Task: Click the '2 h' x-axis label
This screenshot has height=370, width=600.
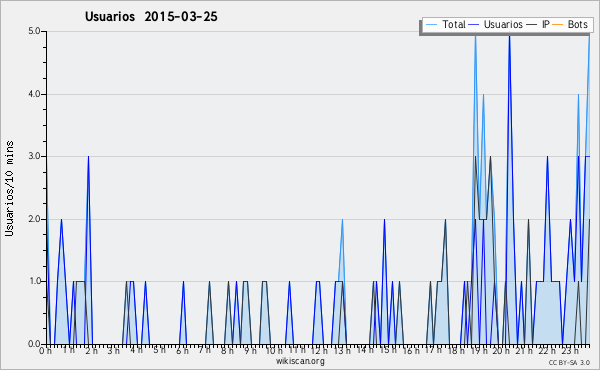Action: (91, 351)
